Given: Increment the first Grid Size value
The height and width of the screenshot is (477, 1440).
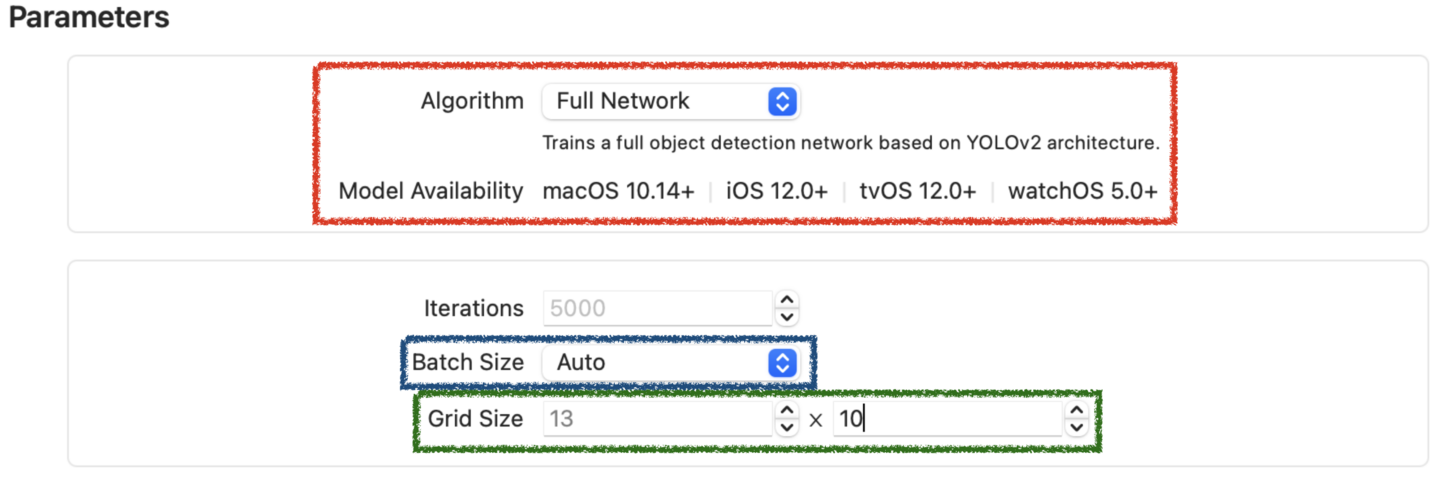Looking at the screenshot, I should (787, 411).
